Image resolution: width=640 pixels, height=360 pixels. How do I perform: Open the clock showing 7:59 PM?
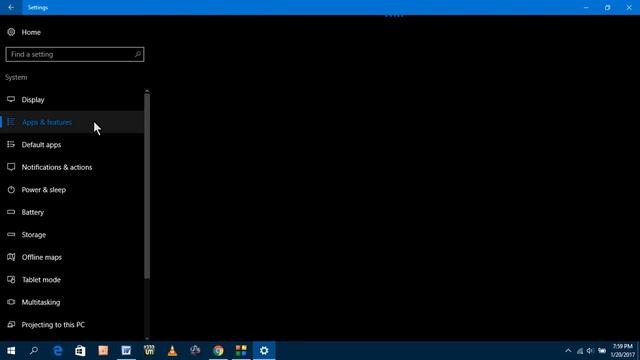click(x=623, y=351)
